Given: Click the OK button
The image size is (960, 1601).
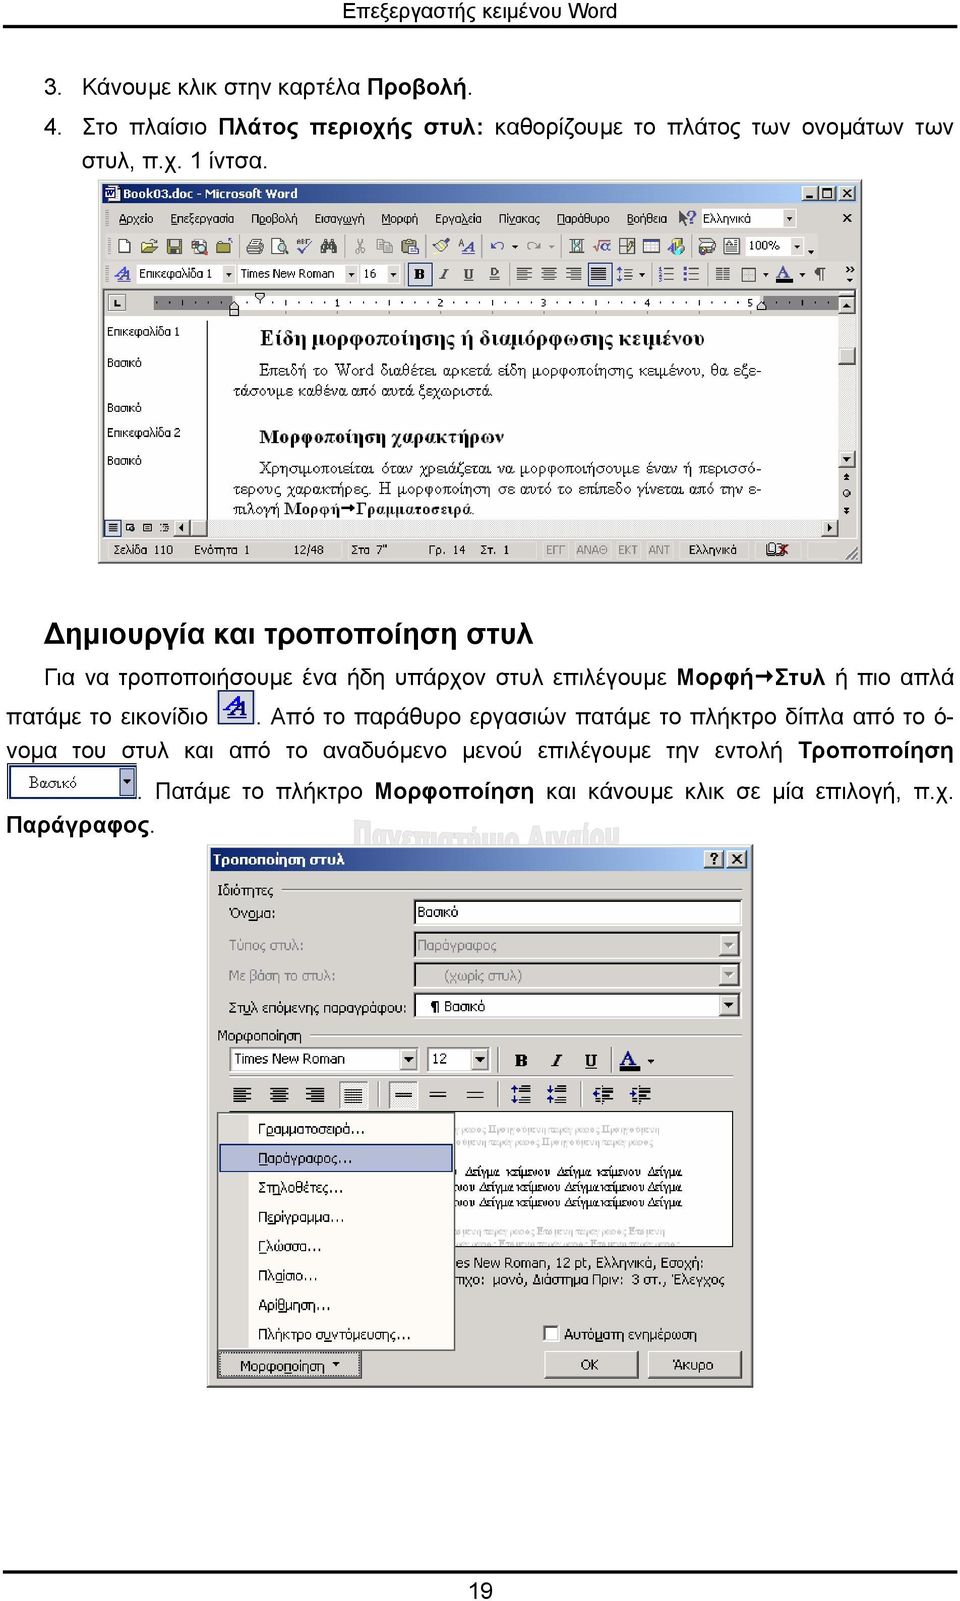Looking at the screenshot, I should [590, 1364].
